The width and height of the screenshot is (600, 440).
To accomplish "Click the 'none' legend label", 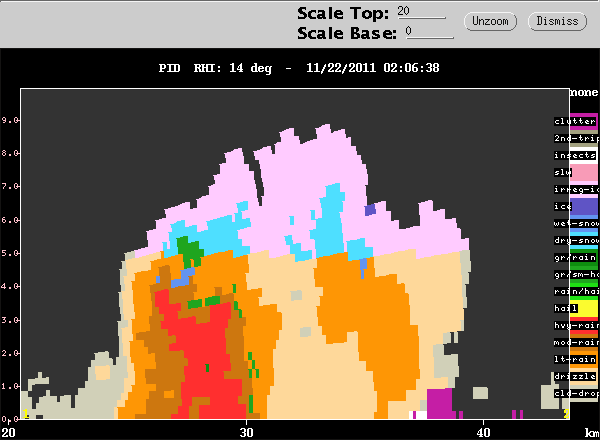I will [x=584, y=92].
